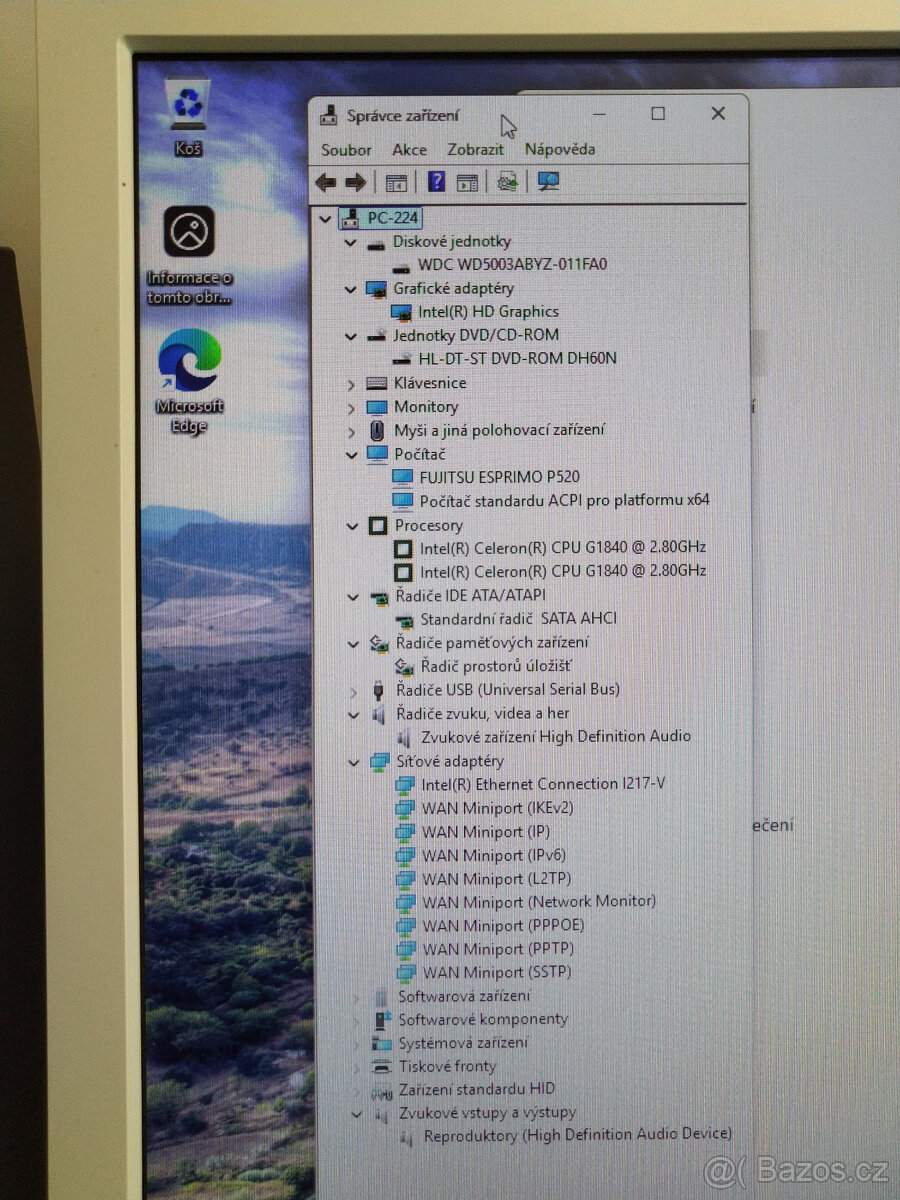Select the Zvukové vstupy a výstupy category
The height and width of the screenshot is (1200, 900).
point(487,1113)
